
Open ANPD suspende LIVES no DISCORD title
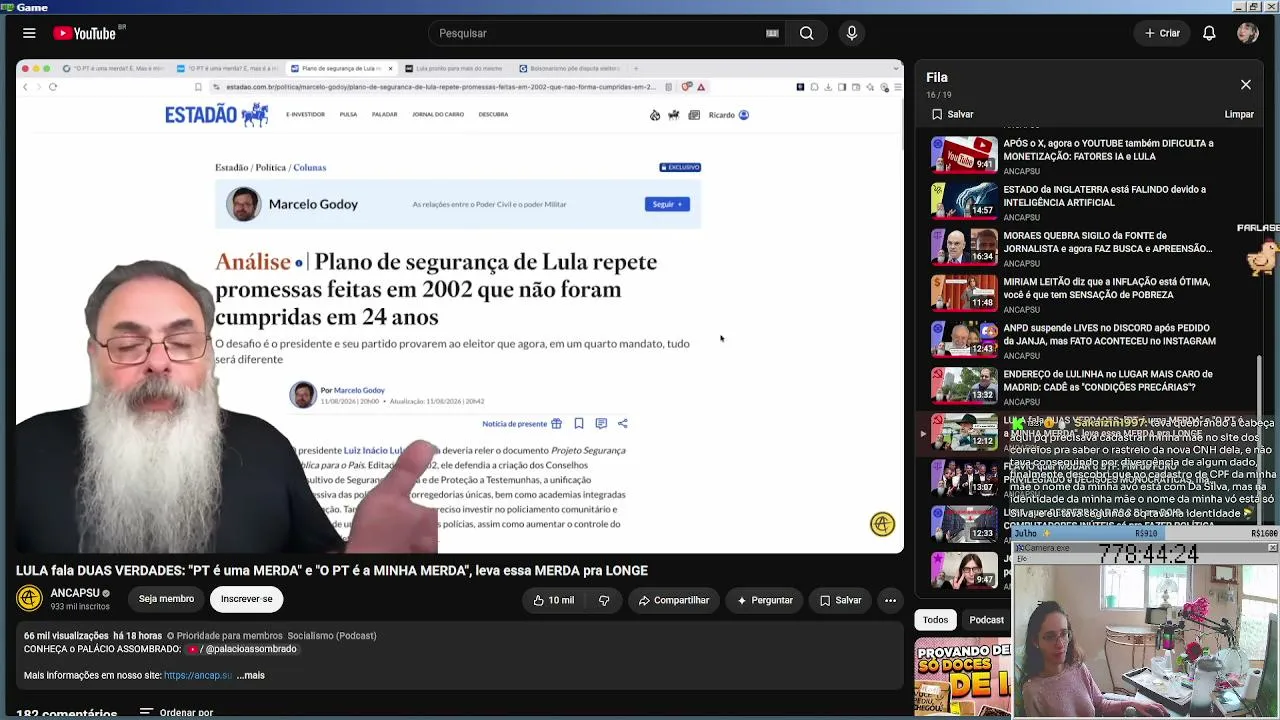(1109, 334)
